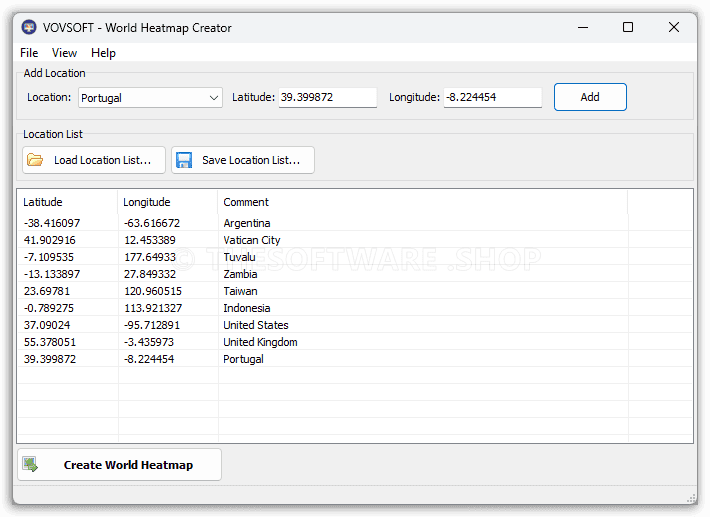Image resolution: width=710 pixels, height=517 pixels.
Task: Click the Longitude input field
Action: pyautogui.click(x=493, y=97)
